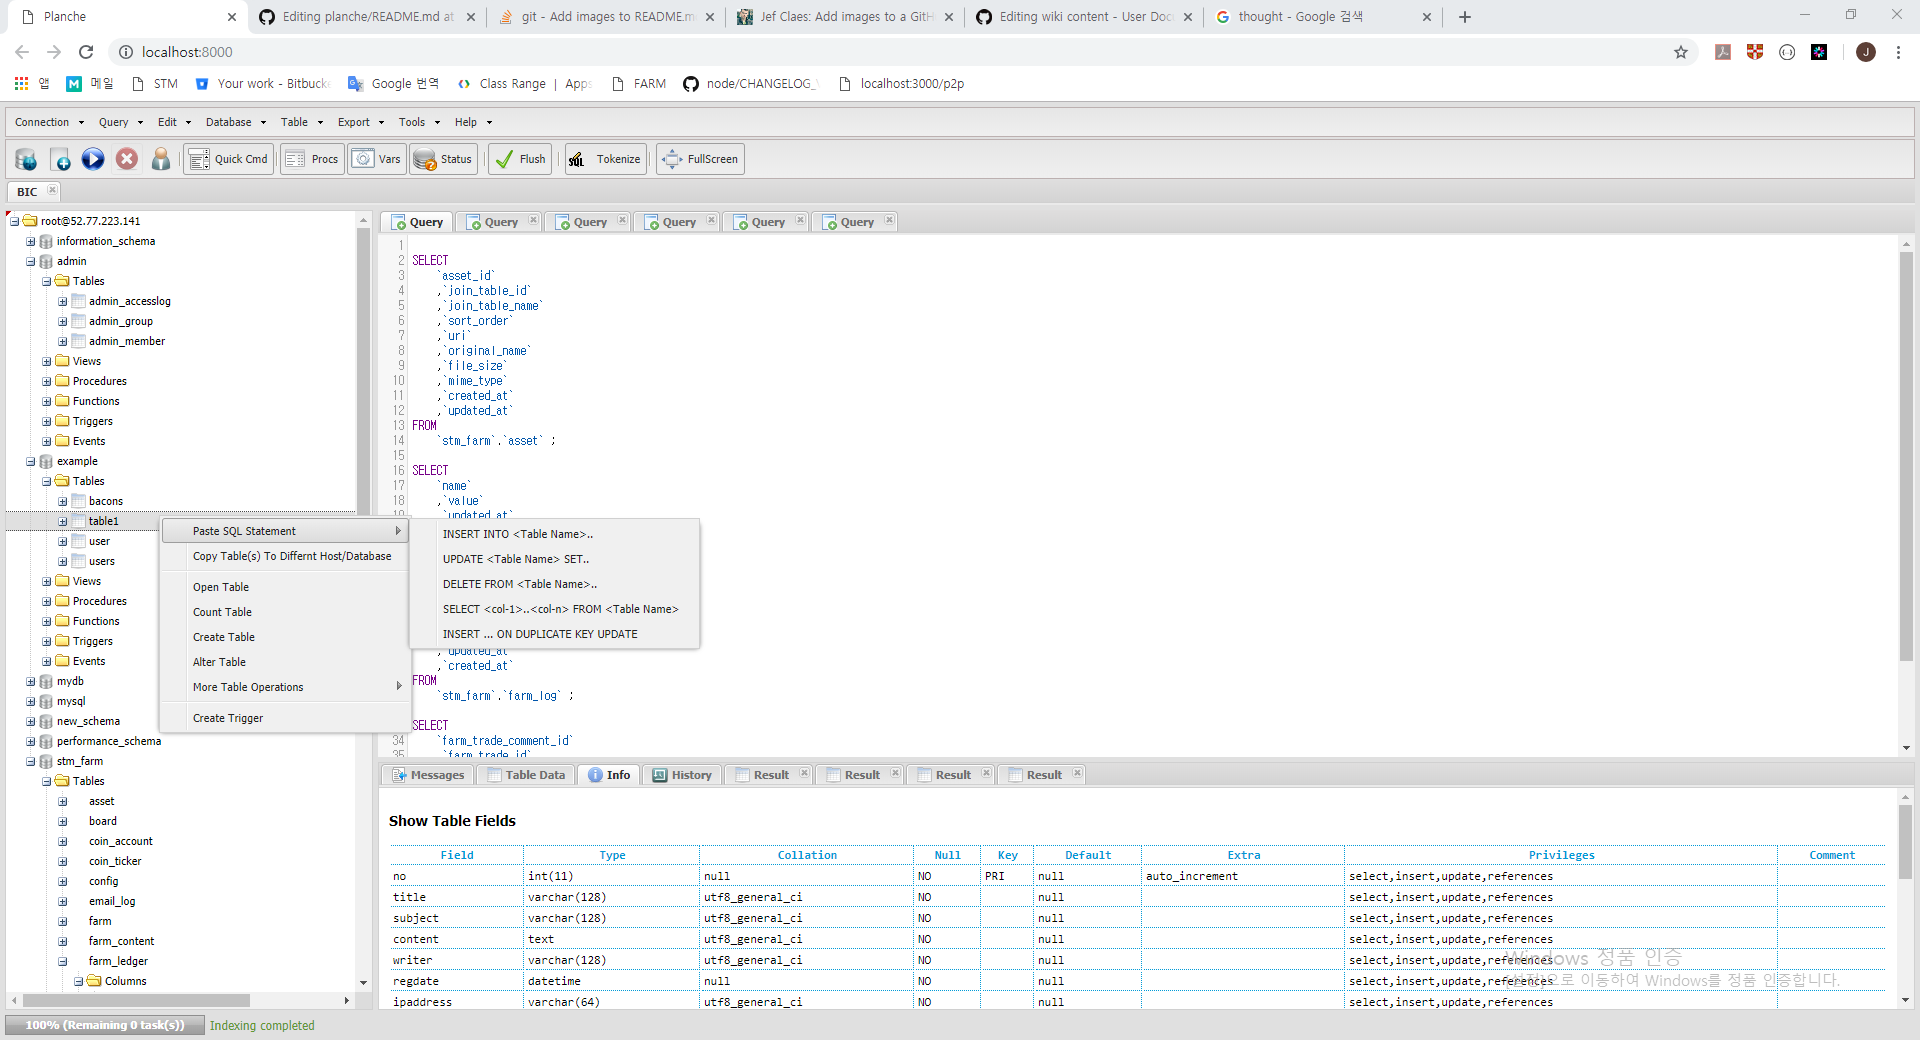Select Alter Table in context menu
The width and height of the screenshot is (1920, 1040).
coord(284,662)
